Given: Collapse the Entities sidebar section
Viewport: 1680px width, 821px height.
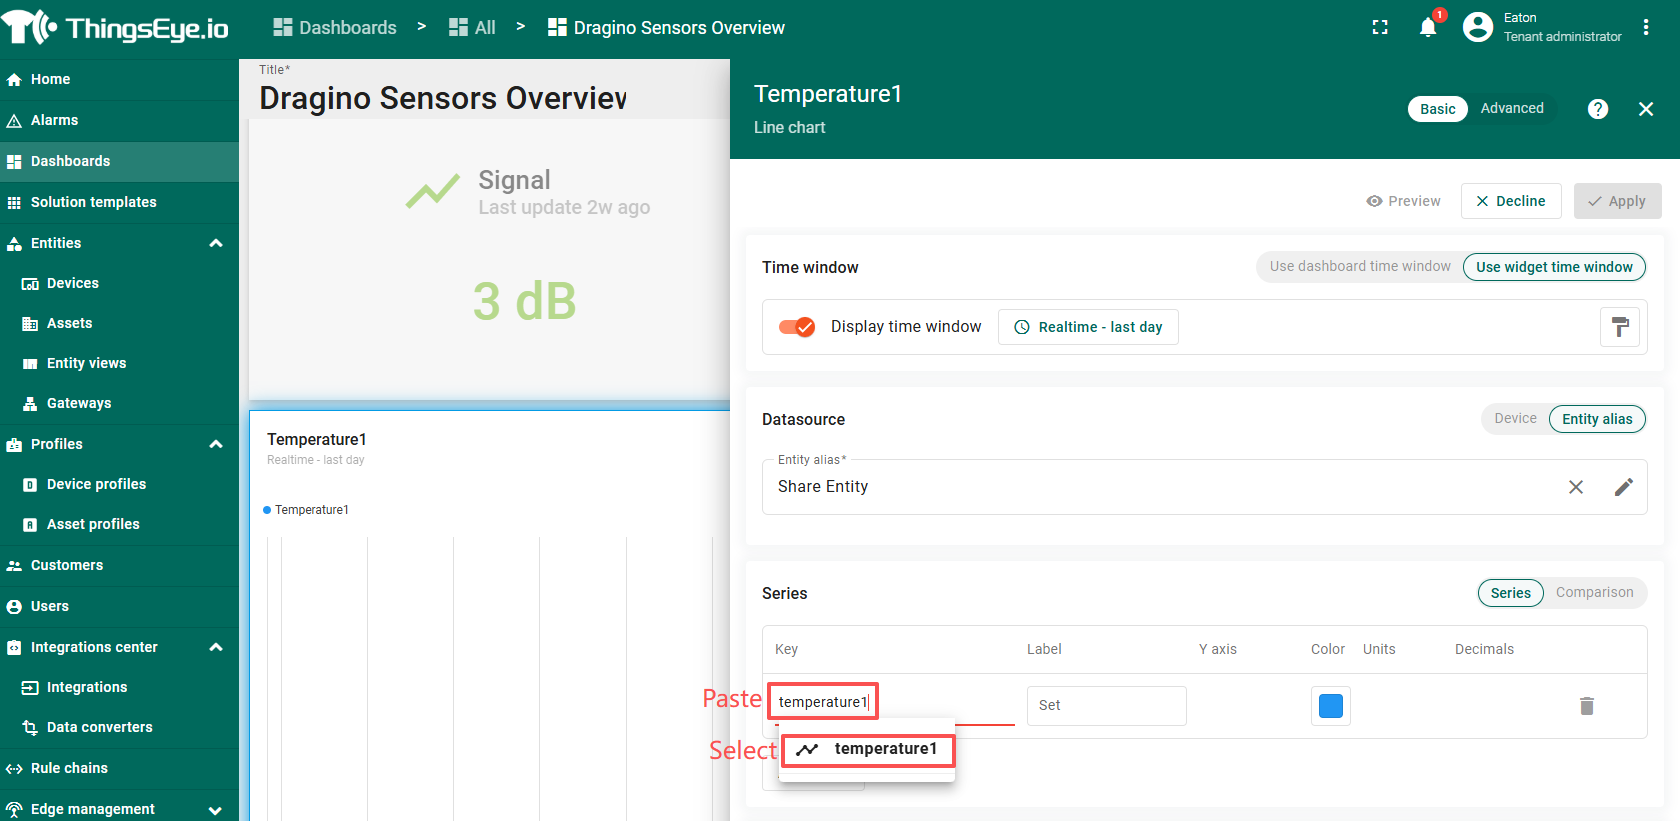Looking at the screenshot, I should [x=216, y=243].
